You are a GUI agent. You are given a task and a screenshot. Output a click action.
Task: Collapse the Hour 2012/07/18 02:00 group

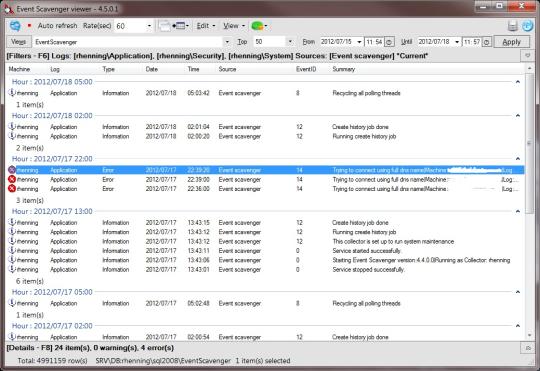pyautogui.click(x=518, y=116)
